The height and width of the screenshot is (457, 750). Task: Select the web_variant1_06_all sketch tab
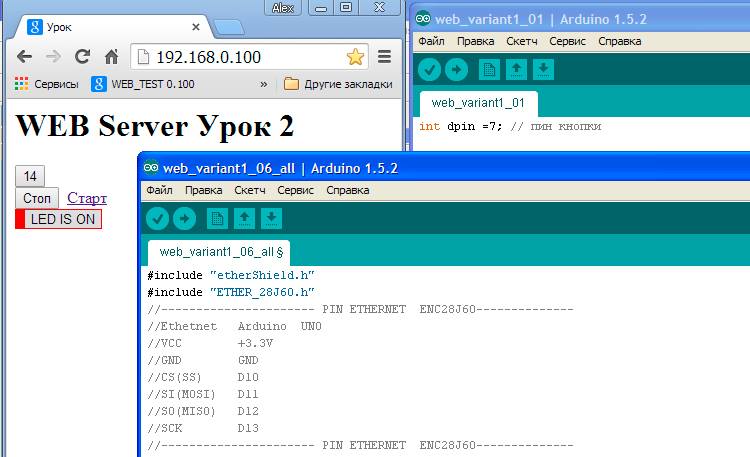(219, 252)
